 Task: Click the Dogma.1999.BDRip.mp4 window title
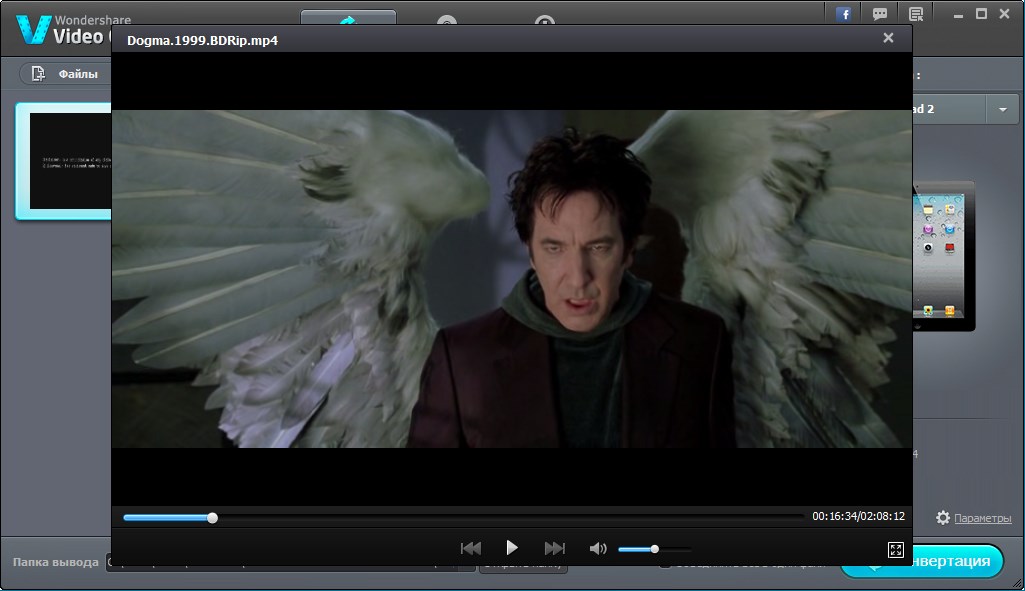[202, 41]
